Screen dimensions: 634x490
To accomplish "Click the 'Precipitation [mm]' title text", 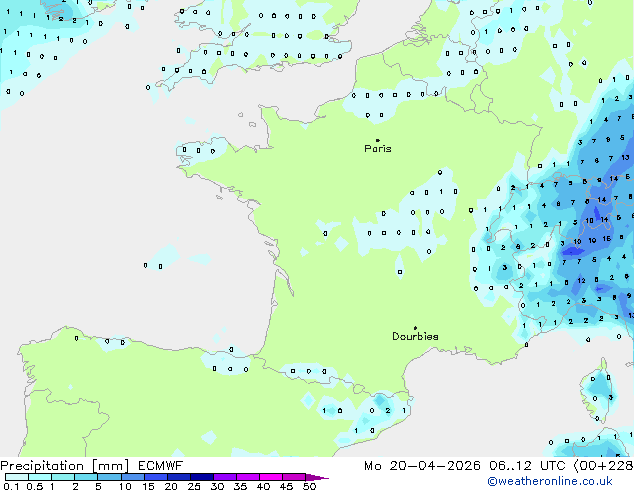I will click(65, 466).
